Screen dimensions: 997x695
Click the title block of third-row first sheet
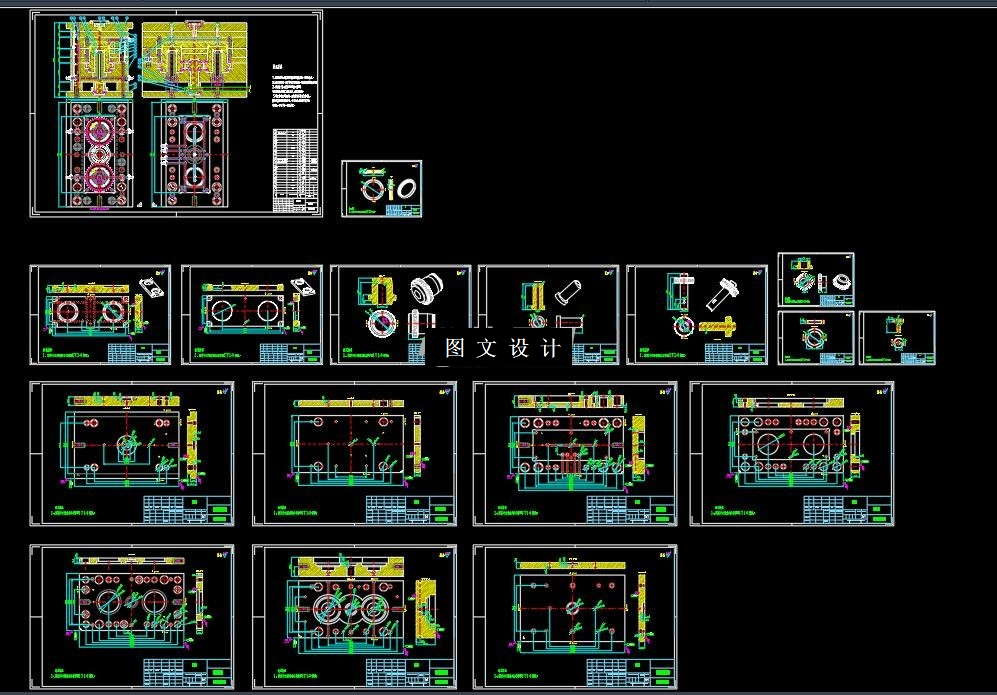click(187, 510)
